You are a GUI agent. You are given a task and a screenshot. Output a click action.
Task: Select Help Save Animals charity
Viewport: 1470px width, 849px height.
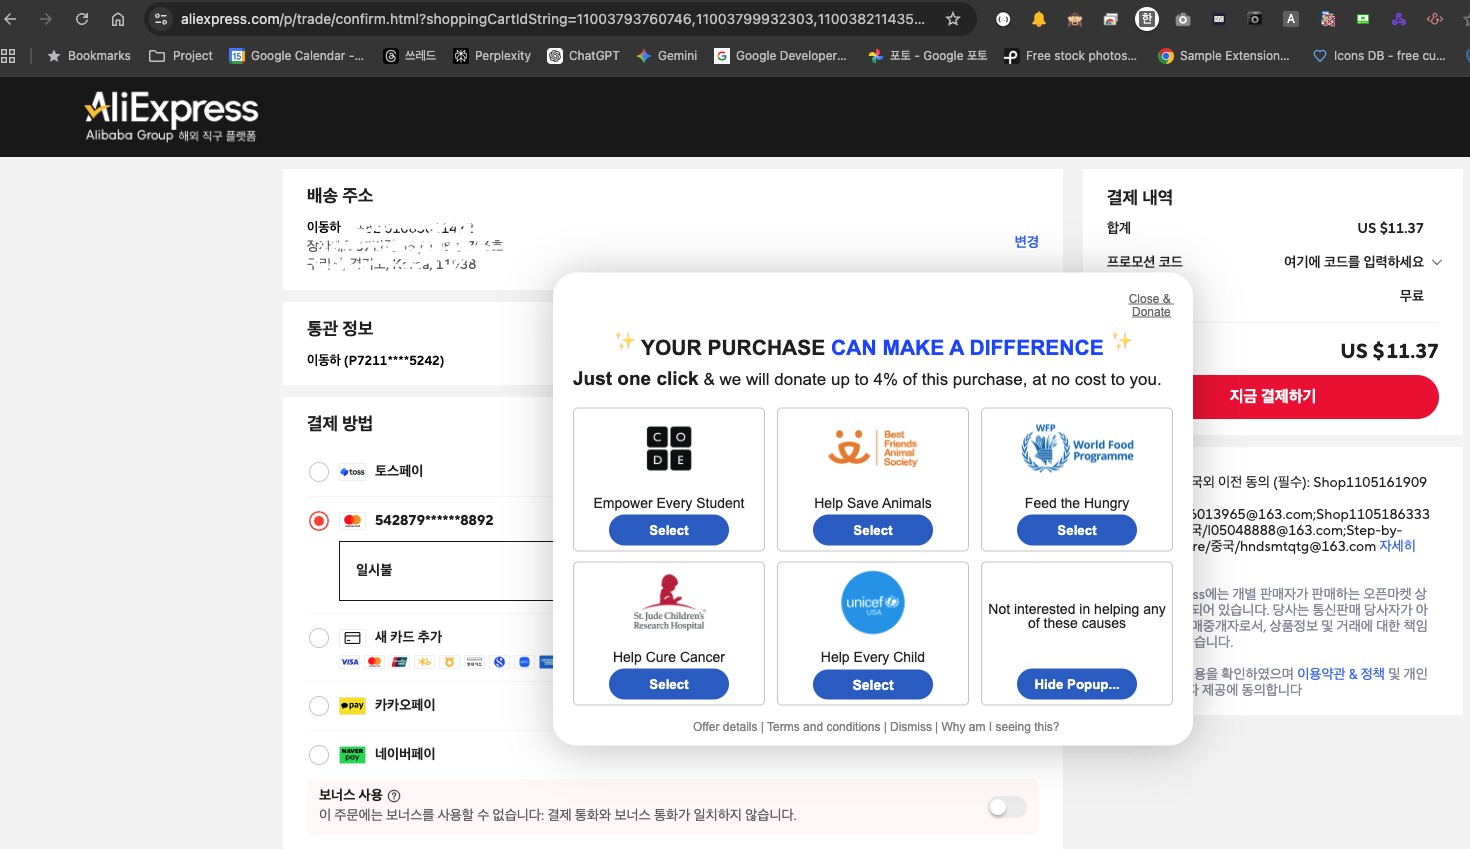point(873,530)
